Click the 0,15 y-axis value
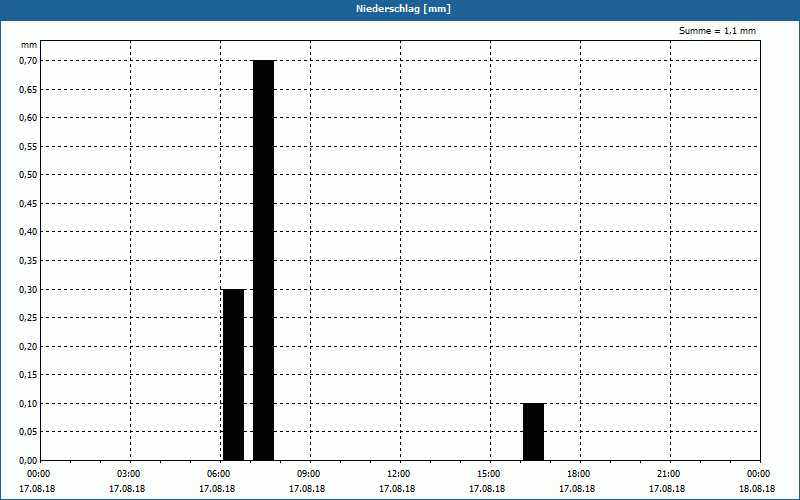The height and width of the screenshot is (500, 800). point(28,375)
